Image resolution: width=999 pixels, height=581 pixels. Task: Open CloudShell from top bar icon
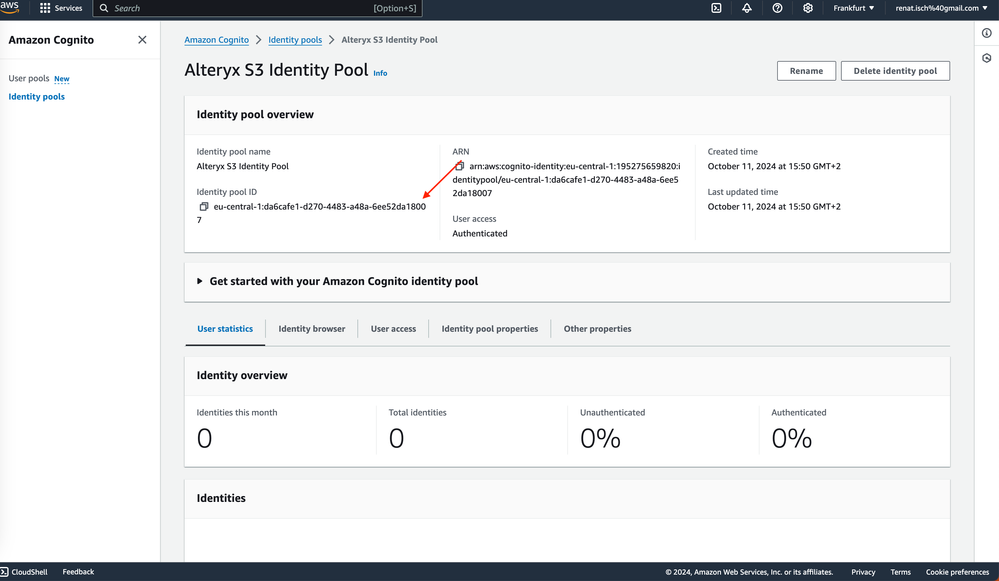click(716, 8)
